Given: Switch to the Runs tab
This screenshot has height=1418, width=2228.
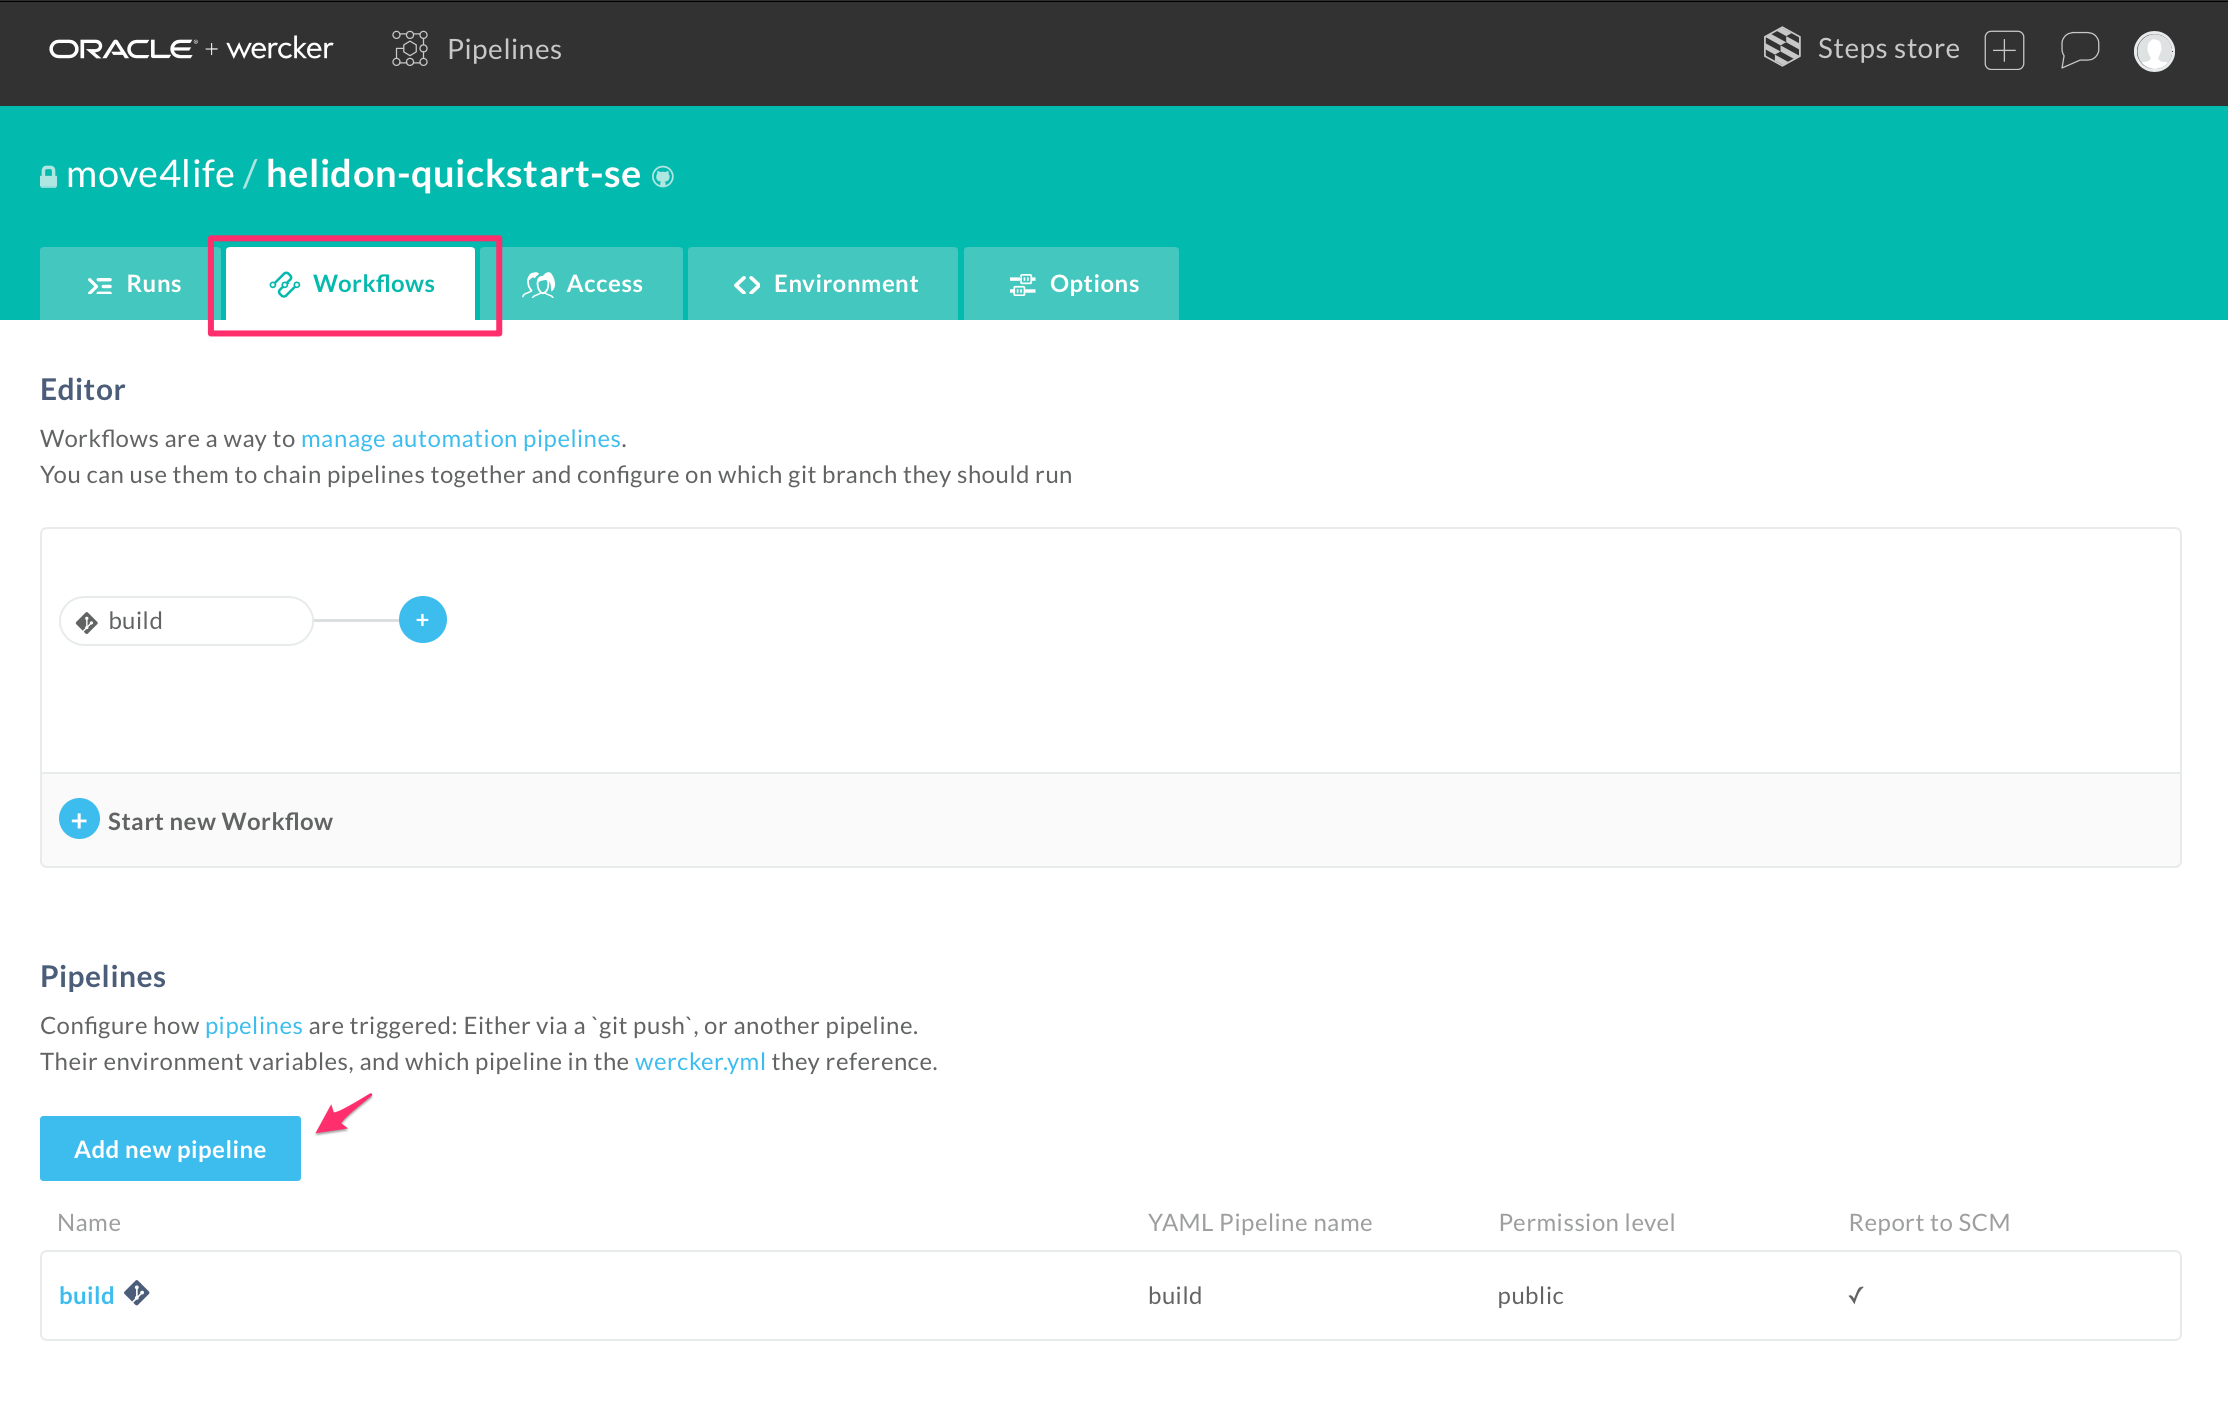Looking at the screenshot, I should (132, 284).
